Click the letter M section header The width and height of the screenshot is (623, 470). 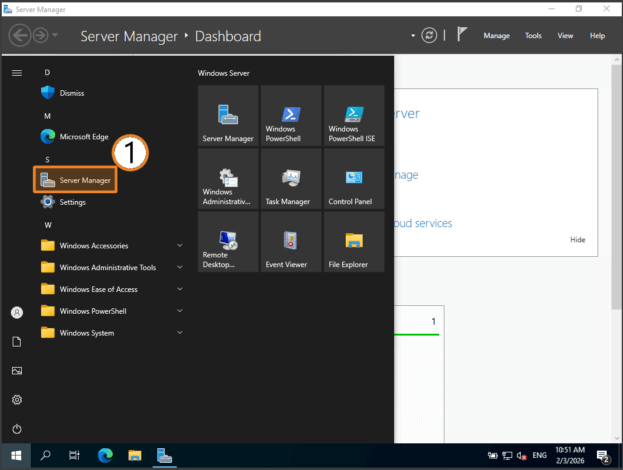point(47,116)
